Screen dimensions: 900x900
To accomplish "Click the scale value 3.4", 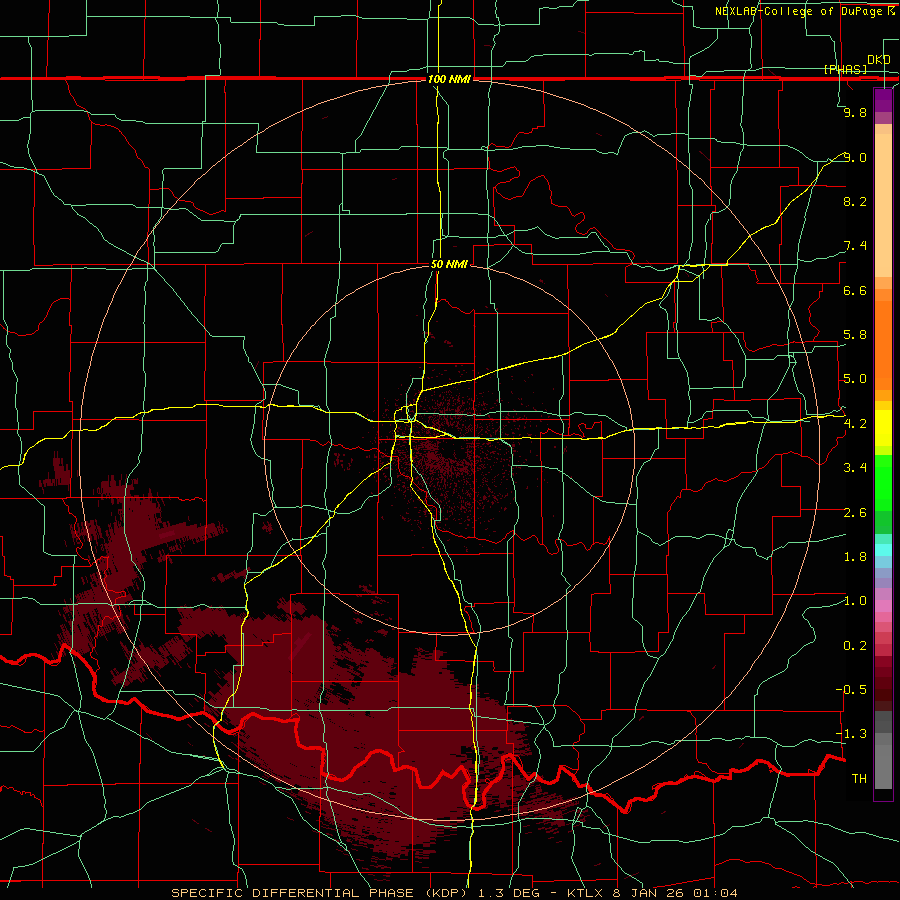I will pos(855,468).
